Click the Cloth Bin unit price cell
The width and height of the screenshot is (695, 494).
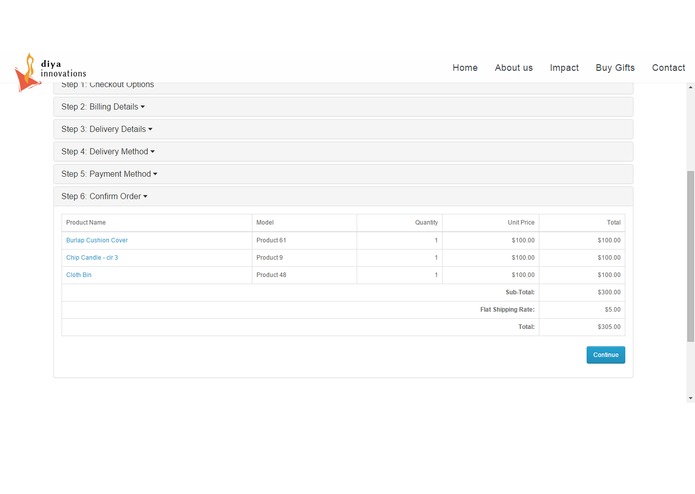pyautogui.click(x=491, y=275)
